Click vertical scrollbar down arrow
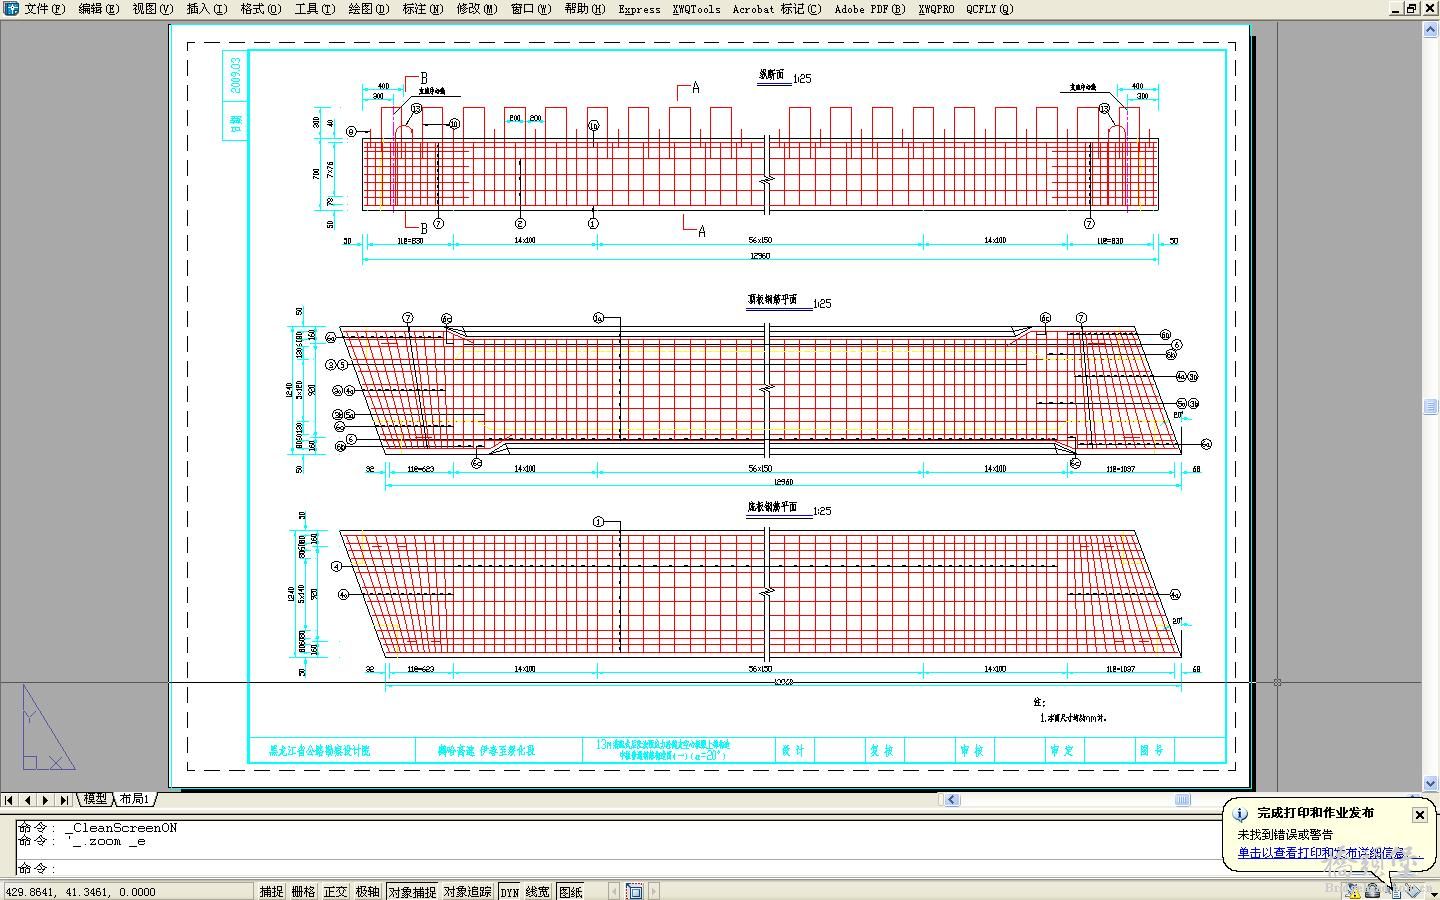1440x900 pixels. (1430, 783)
